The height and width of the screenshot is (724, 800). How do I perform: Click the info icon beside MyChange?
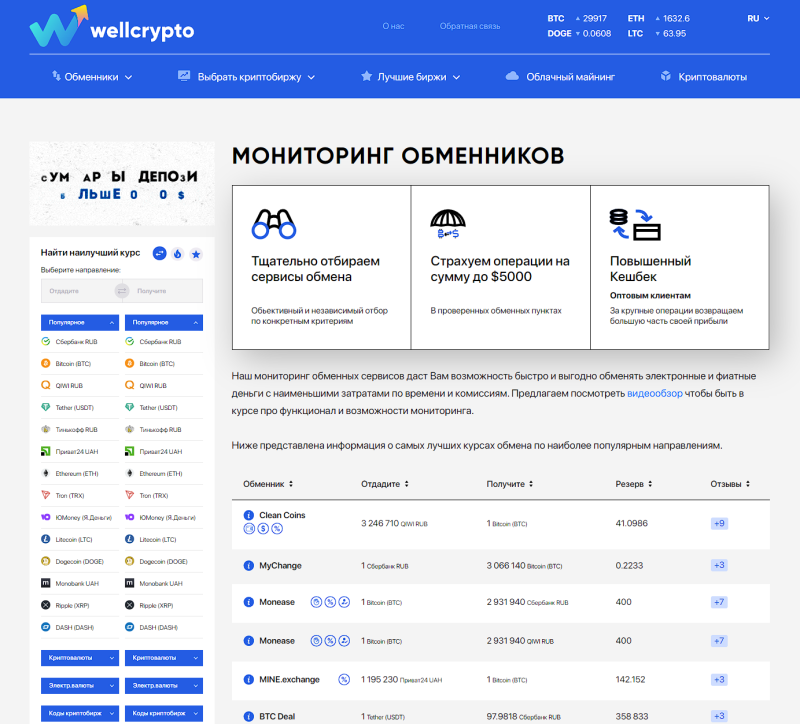pos(249,566)
